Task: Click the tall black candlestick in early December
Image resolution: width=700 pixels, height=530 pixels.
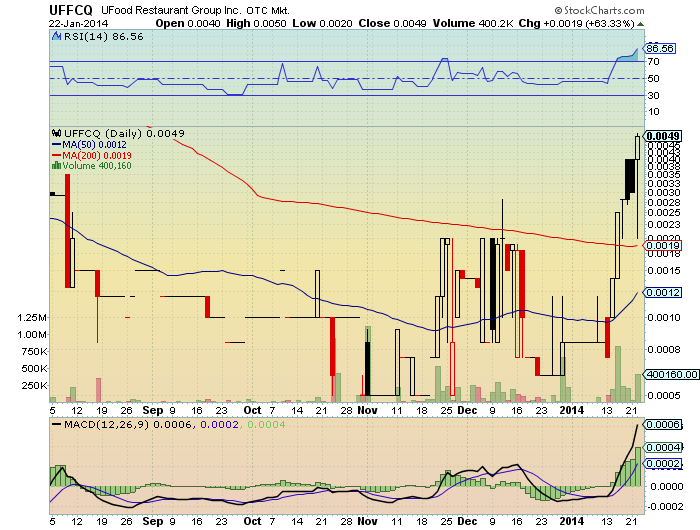Action: coord(492,284)
